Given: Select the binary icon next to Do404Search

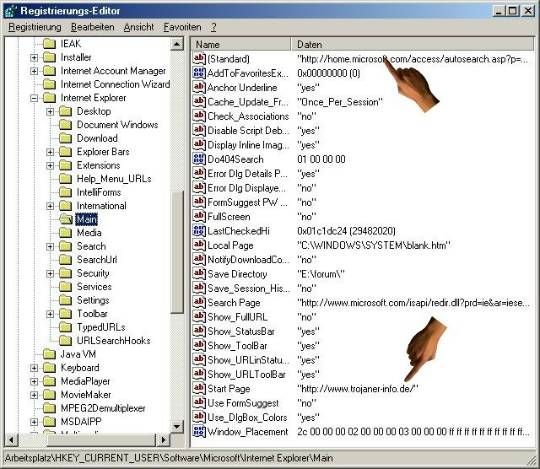Looking at the screenshot, I should tap(199, 159).
